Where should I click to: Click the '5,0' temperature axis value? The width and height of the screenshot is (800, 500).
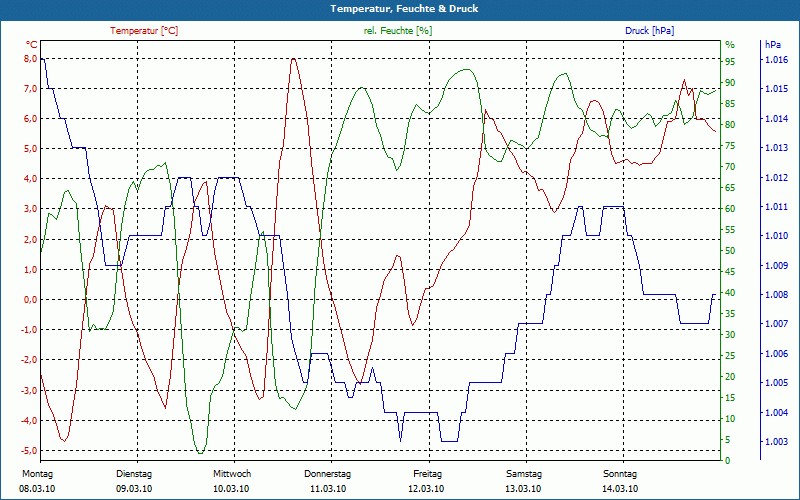coord(31,148)
